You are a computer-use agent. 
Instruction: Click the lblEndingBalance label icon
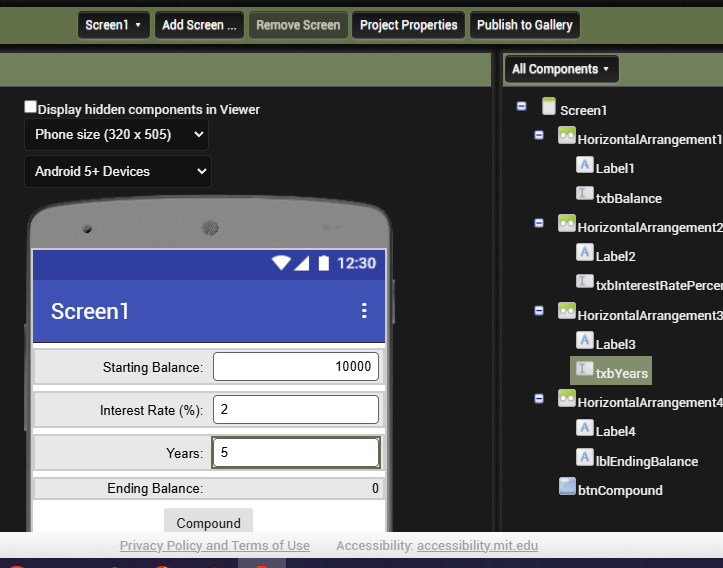pyautogui.click(x=586, y=458)
